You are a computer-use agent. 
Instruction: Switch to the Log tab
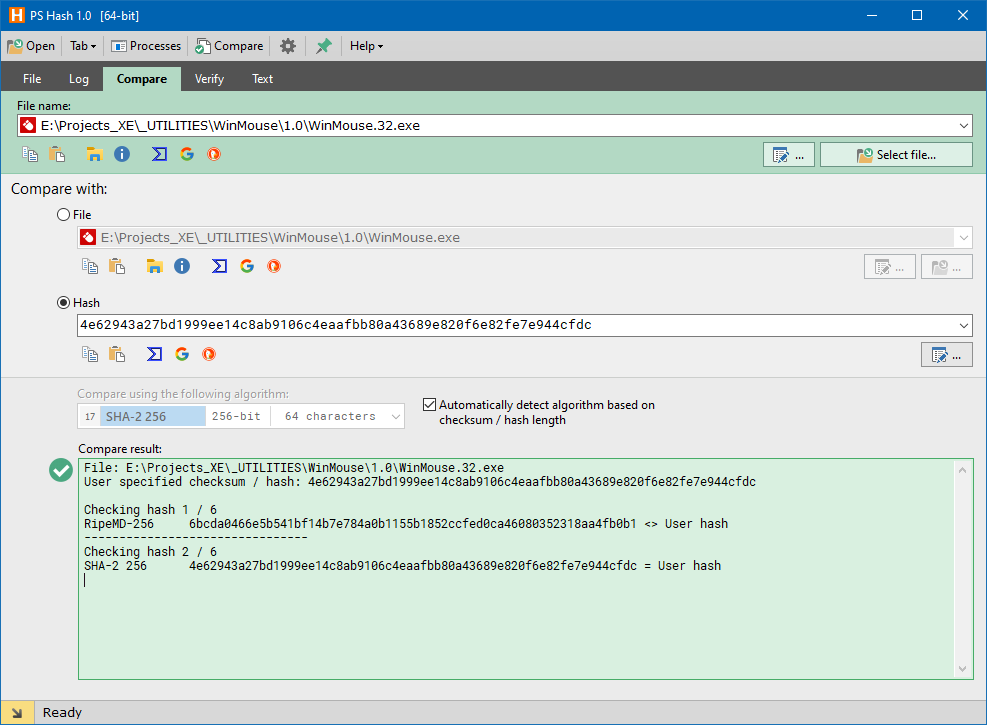pos(79,79)
